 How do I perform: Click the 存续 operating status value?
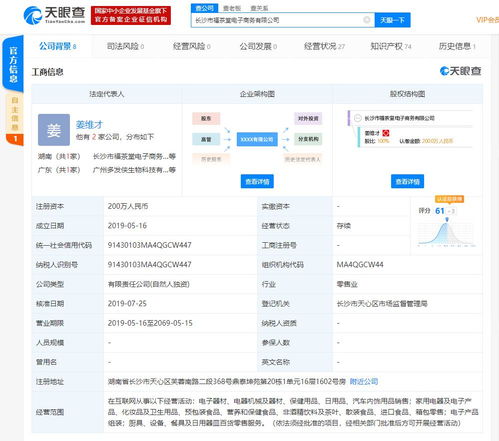(x=343, y=226)
